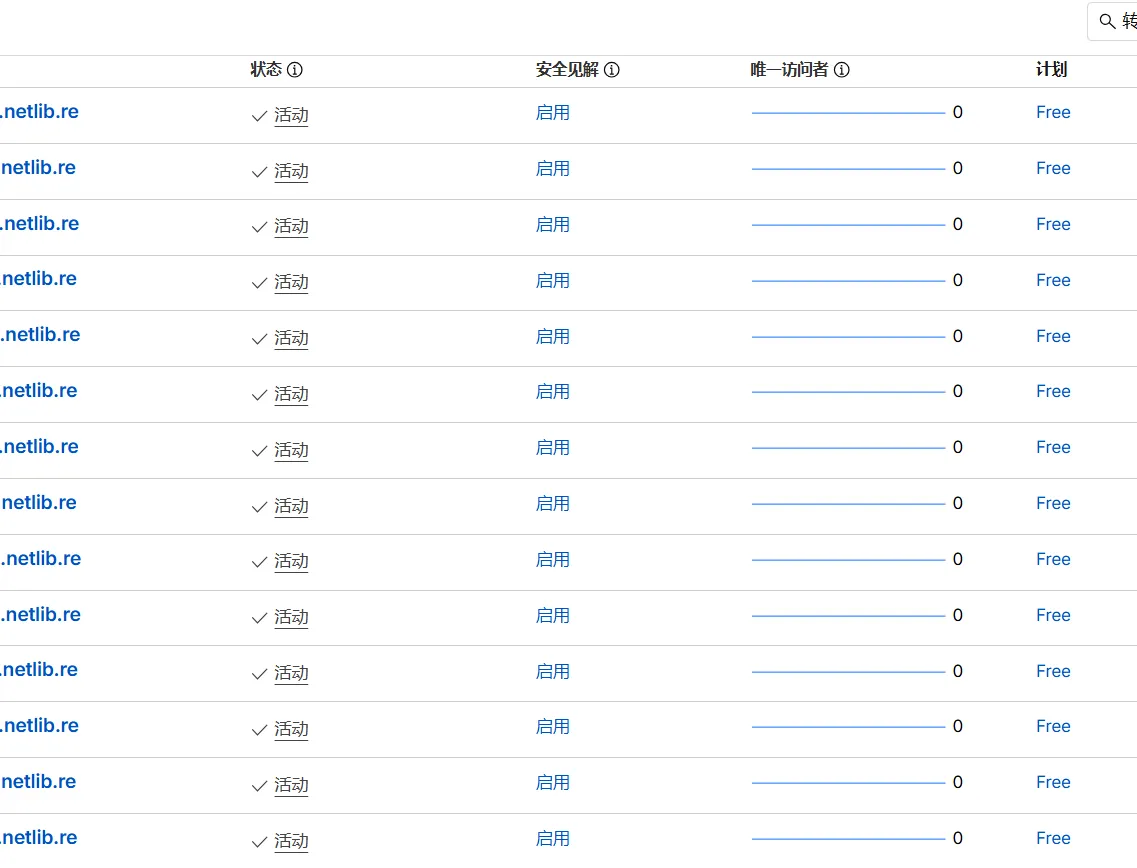1137x868 pixels.
Task: Click the status checkmark in the second row
Action: [259, 172]
